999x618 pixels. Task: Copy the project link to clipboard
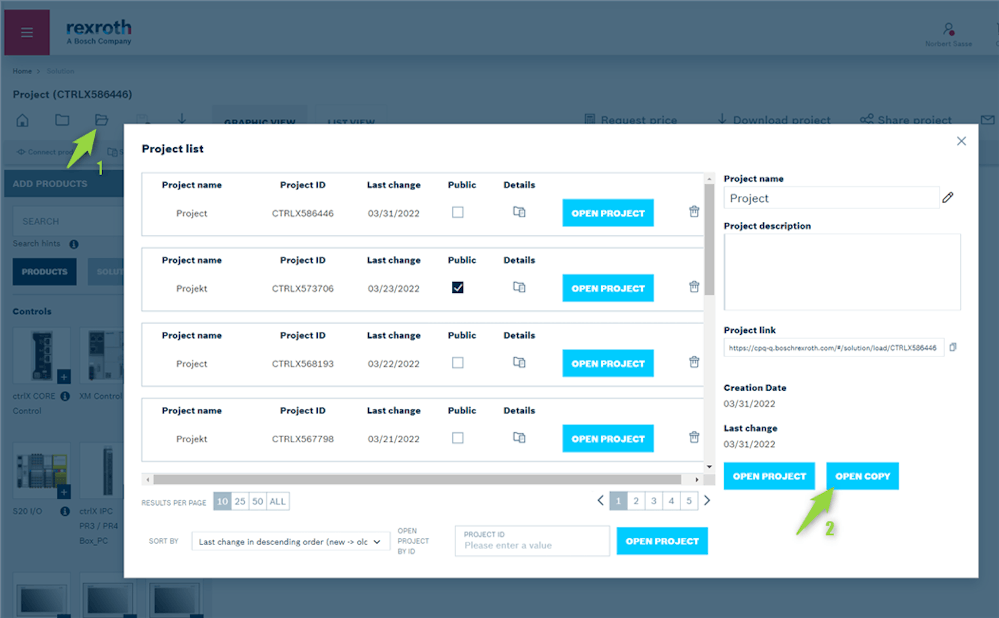pos(953,347)
